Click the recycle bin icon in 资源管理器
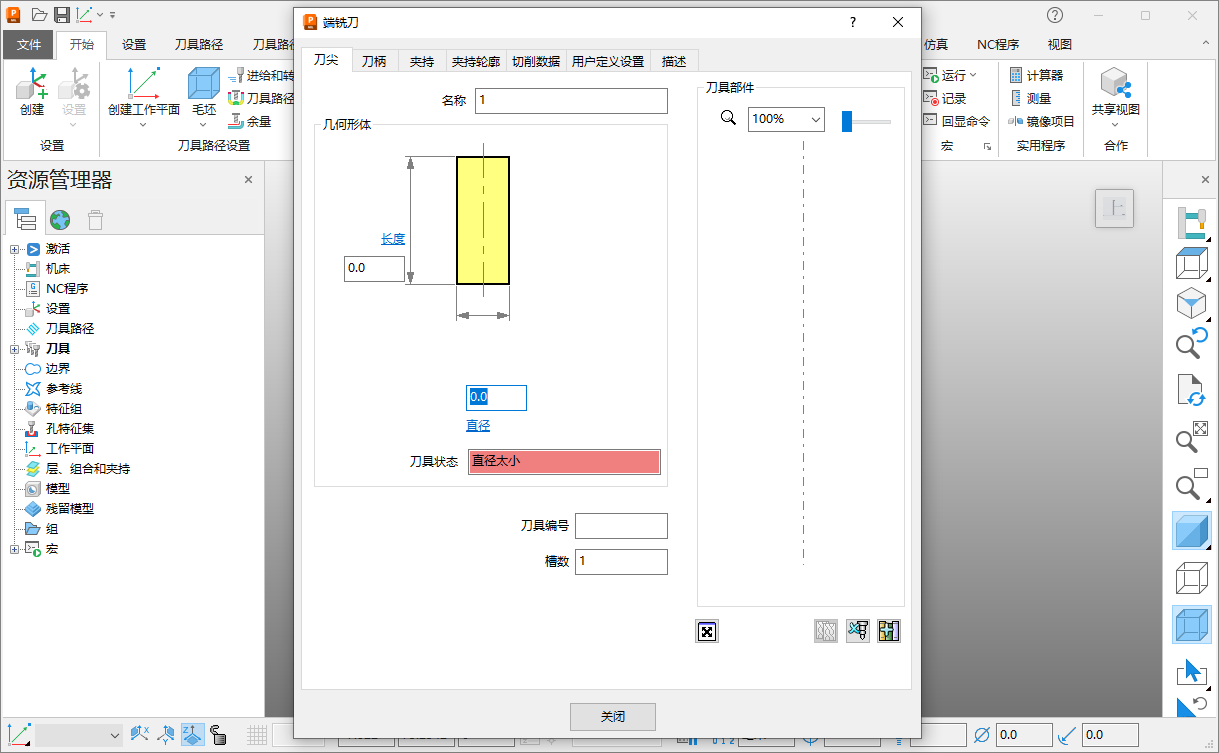Viewport: 1219px width, 753px height. [x=95, y=220]
